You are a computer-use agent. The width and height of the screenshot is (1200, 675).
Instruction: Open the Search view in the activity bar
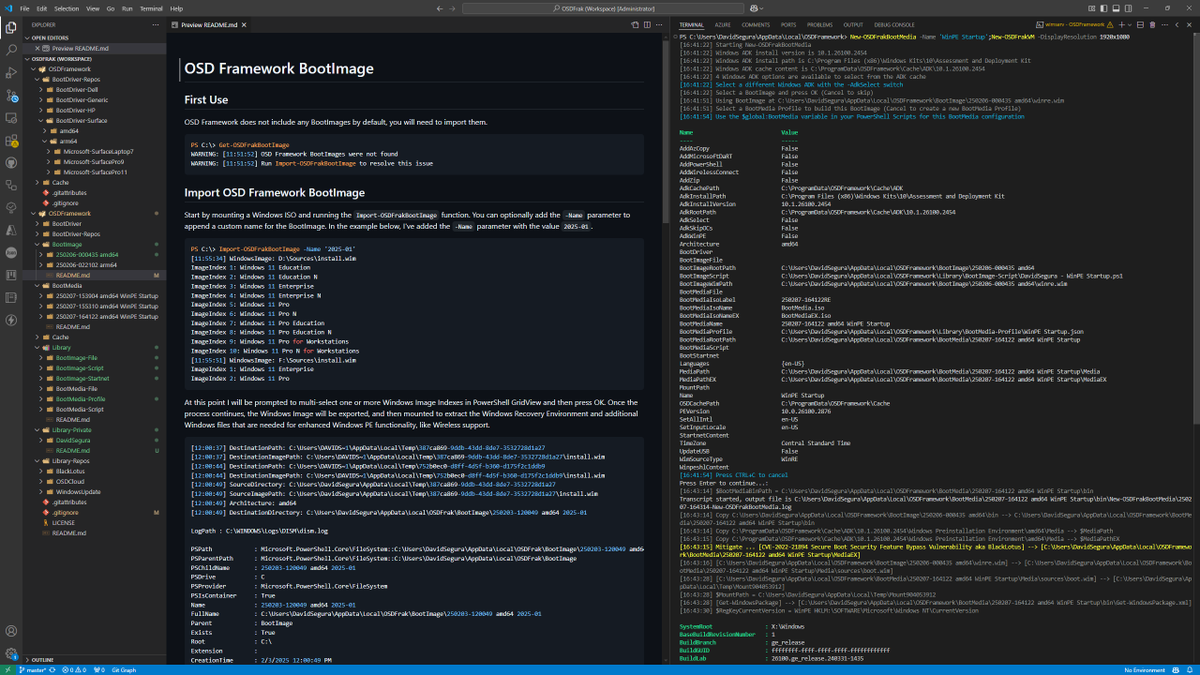[12, 48]
